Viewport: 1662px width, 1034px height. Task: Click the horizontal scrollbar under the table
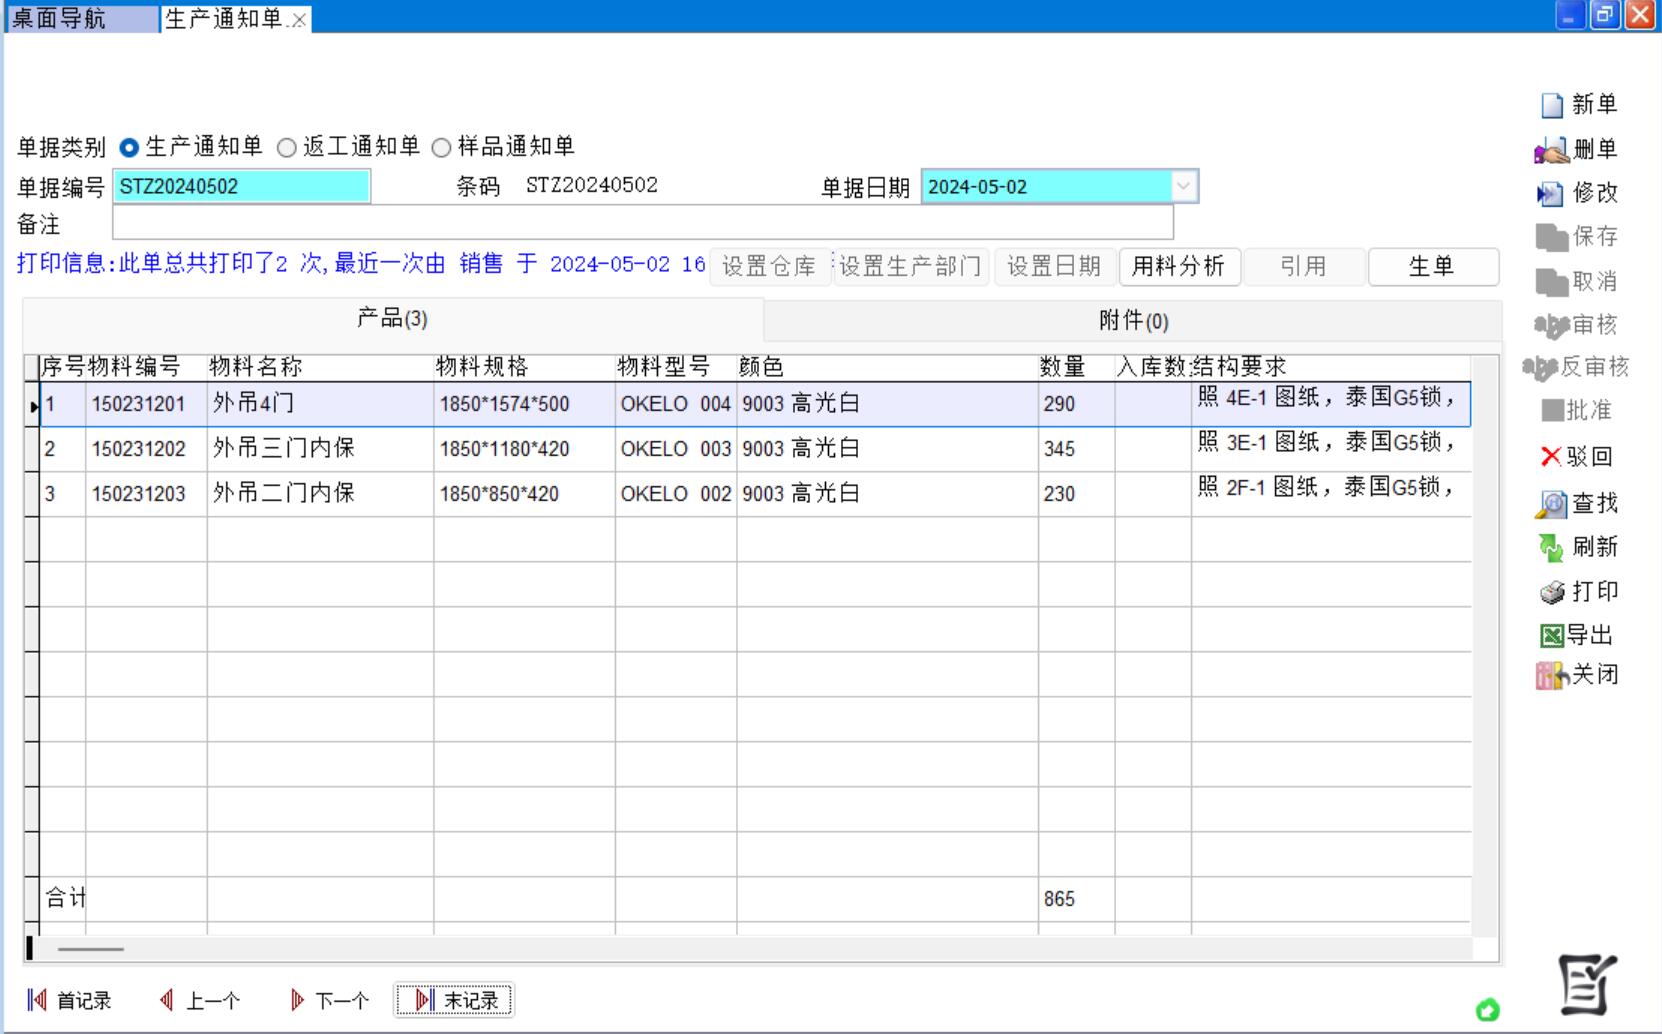pyautogui.click(x=90, y=949)
